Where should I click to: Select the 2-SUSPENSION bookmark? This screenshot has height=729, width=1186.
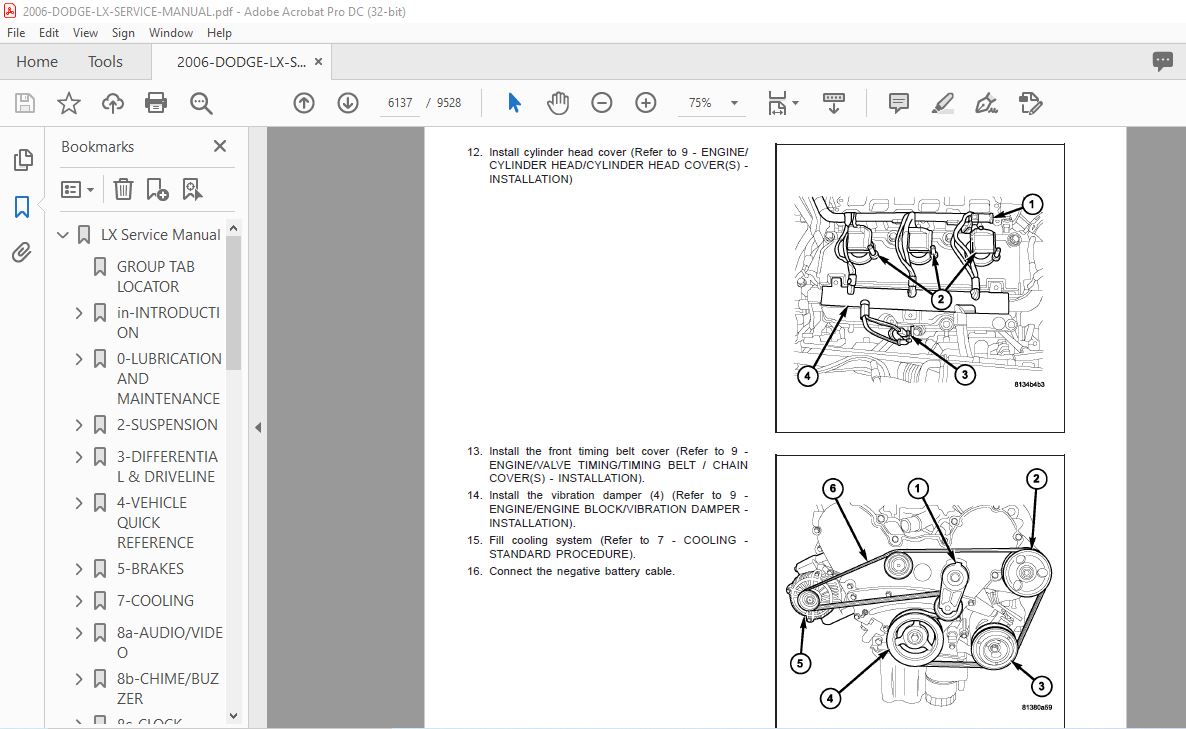[167, 426]
